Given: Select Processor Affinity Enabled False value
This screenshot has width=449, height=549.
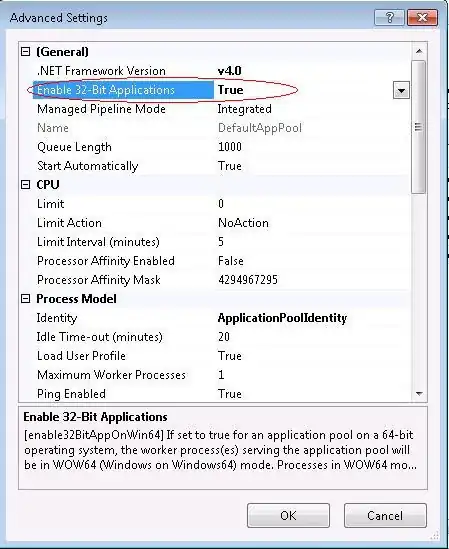Looking at the screenshot, I should 231,261.
